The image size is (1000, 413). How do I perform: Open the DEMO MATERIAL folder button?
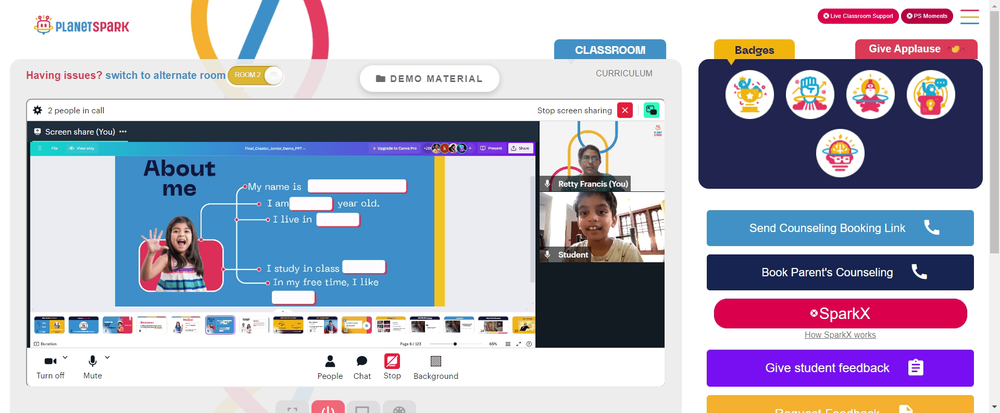click(x=429, y=78)
